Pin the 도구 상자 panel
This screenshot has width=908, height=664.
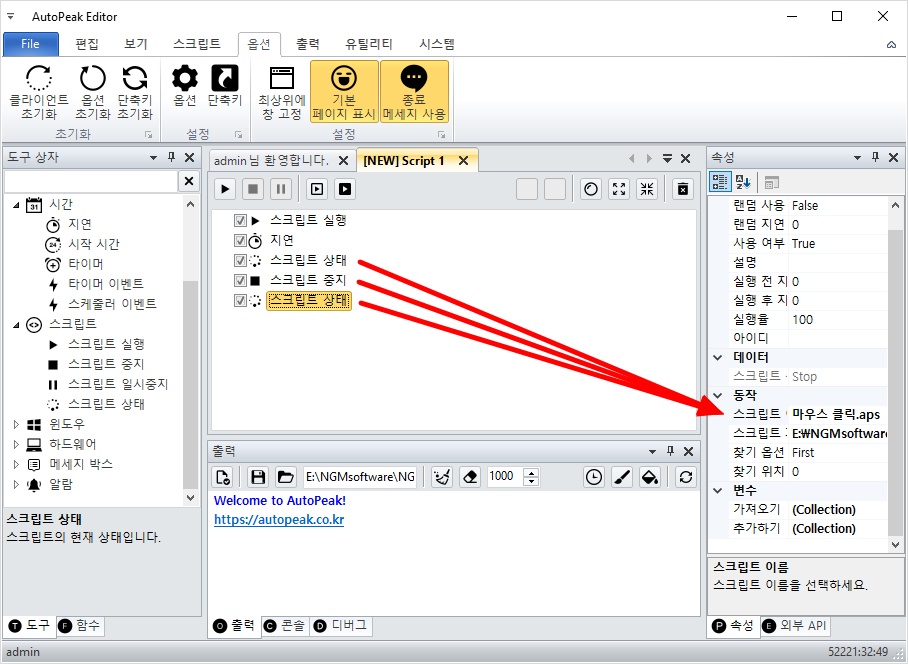[171, 157]
